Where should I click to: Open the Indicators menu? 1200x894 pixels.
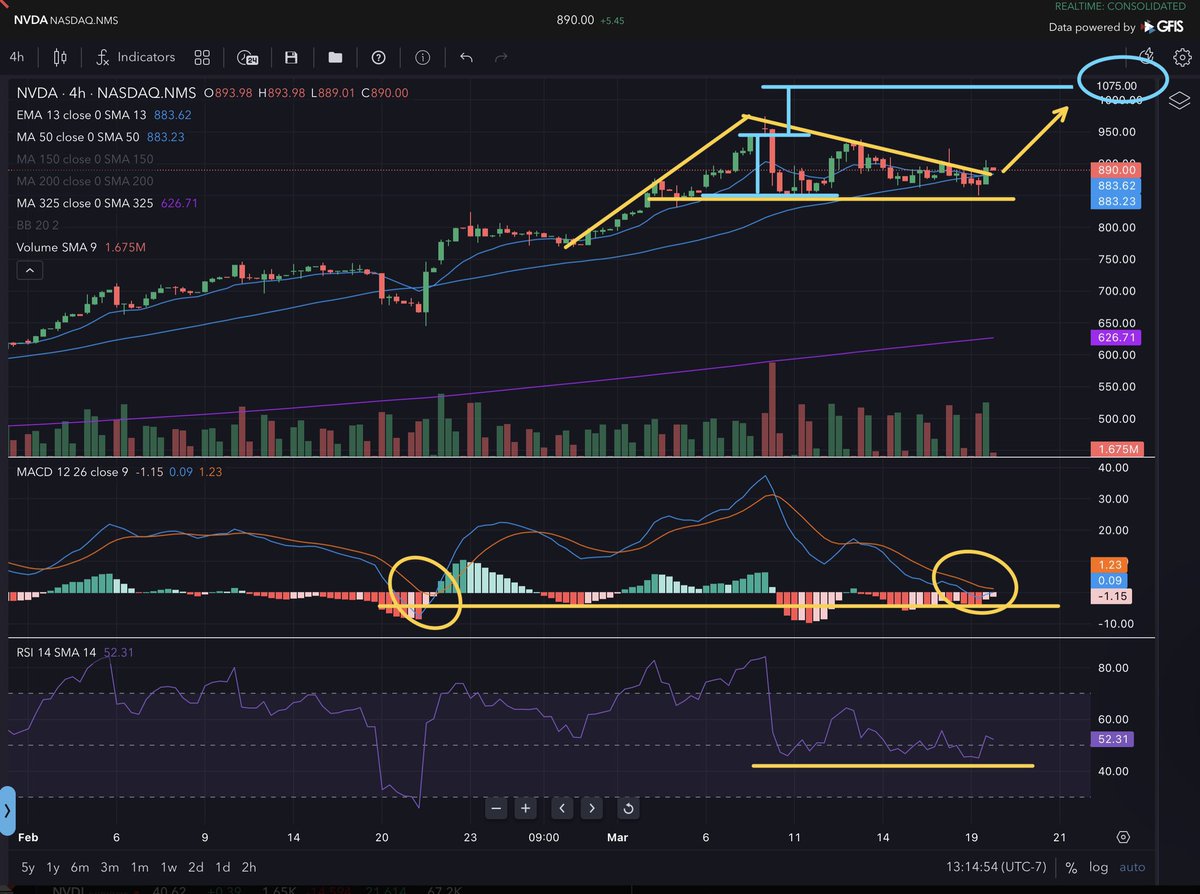click(x=135, y=58)
